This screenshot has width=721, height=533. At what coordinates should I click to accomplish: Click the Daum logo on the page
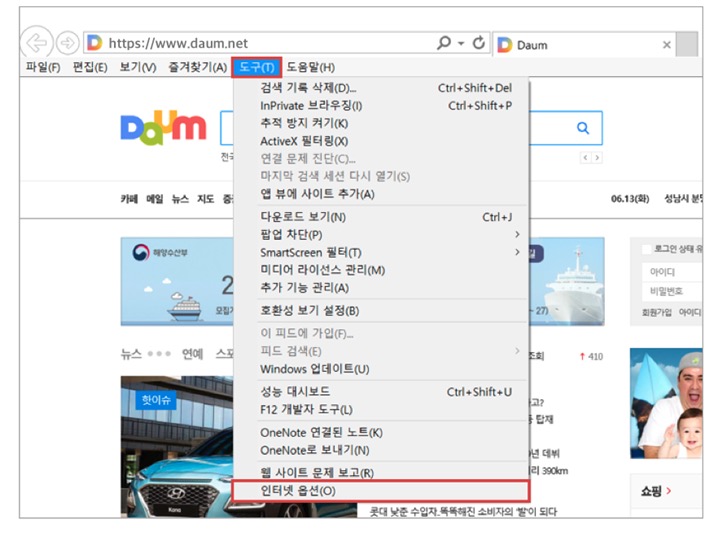163,127
